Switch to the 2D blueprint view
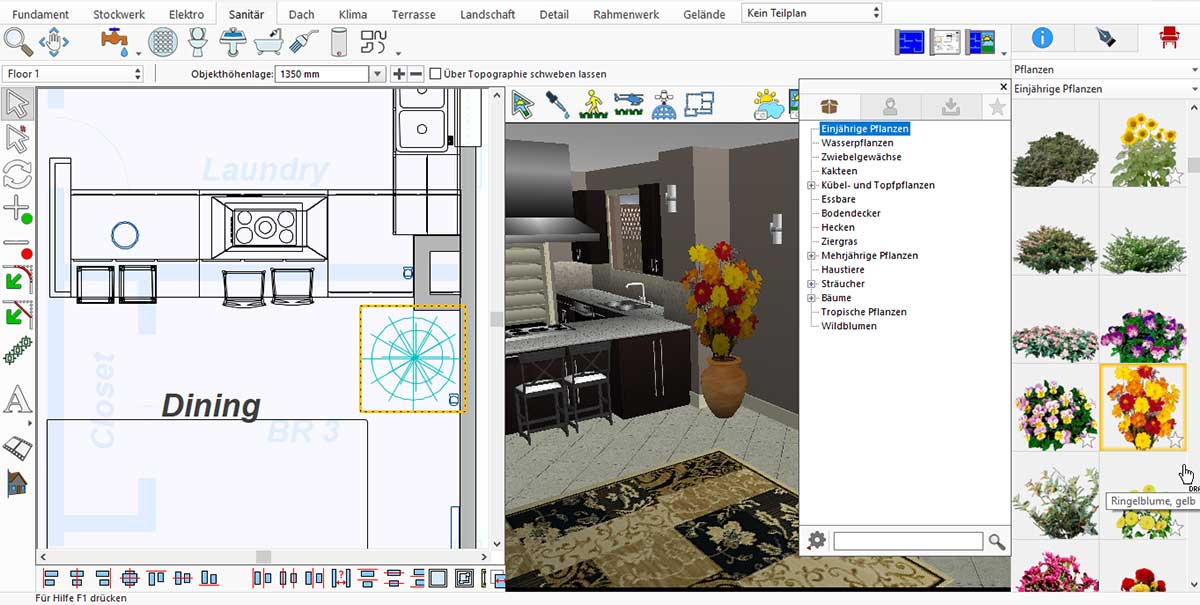 point(910,41)
